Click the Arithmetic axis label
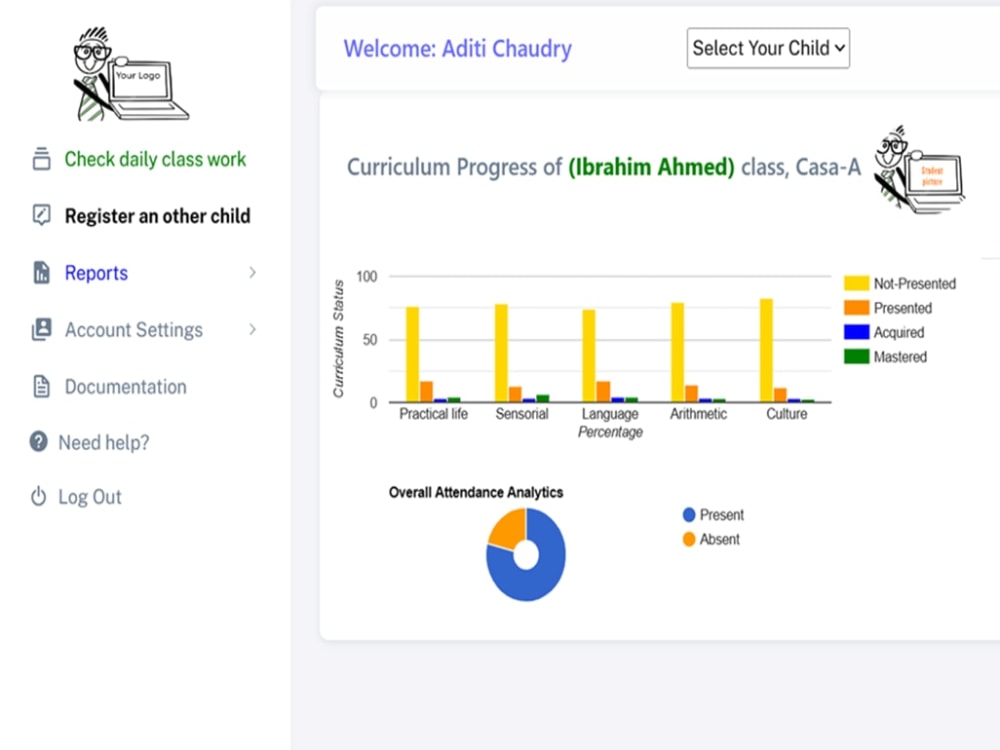This screenshot has height=750, width=1000. click(x=698, y=414)
